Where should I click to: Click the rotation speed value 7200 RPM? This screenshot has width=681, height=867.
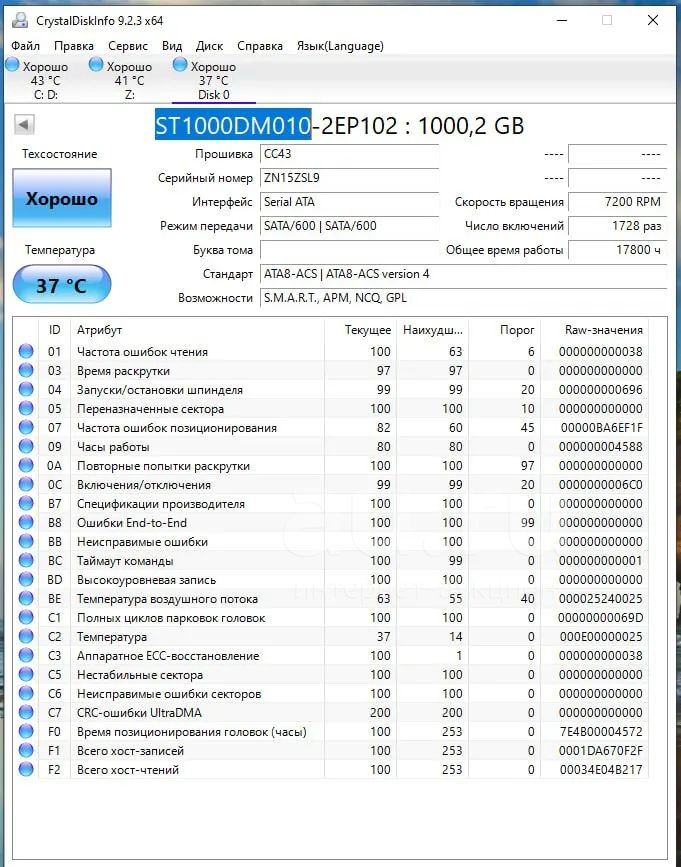click(617, 202)
